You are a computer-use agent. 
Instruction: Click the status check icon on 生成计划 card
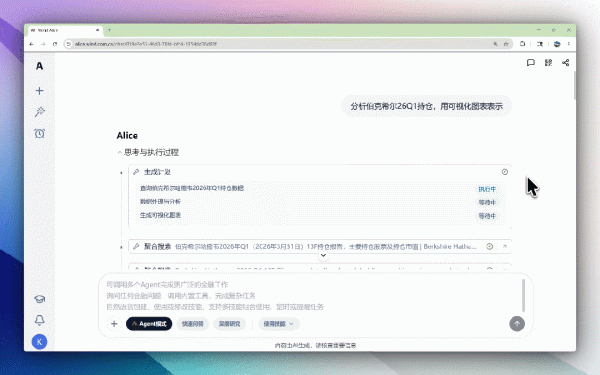click(x=505, y=172)
